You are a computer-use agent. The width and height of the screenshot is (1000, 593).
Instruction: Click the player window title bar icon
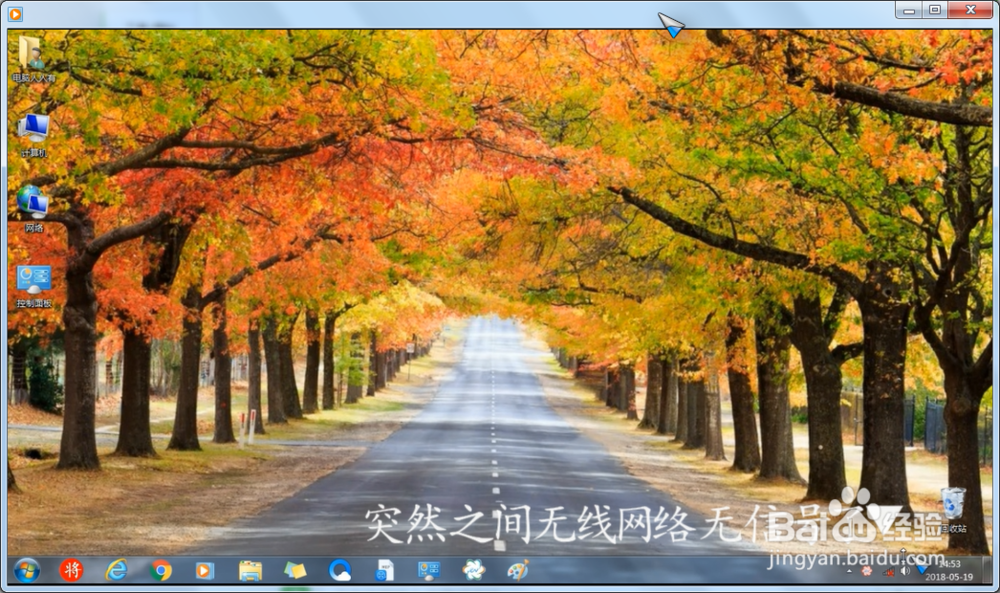pyautogui.click(x=15, y=13)
